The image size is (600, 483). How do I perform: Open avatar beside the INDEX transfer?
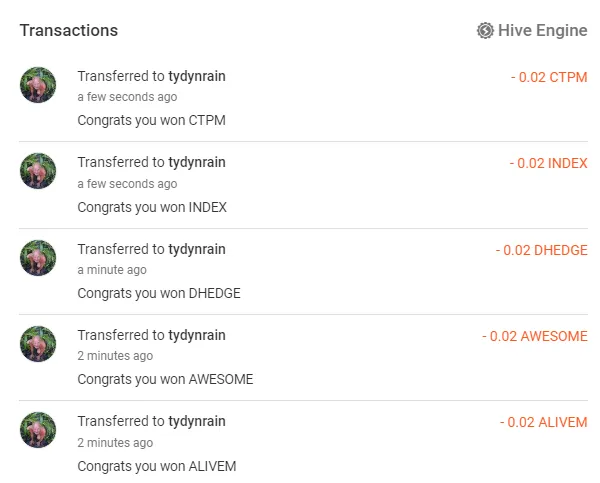pos(38,171)
